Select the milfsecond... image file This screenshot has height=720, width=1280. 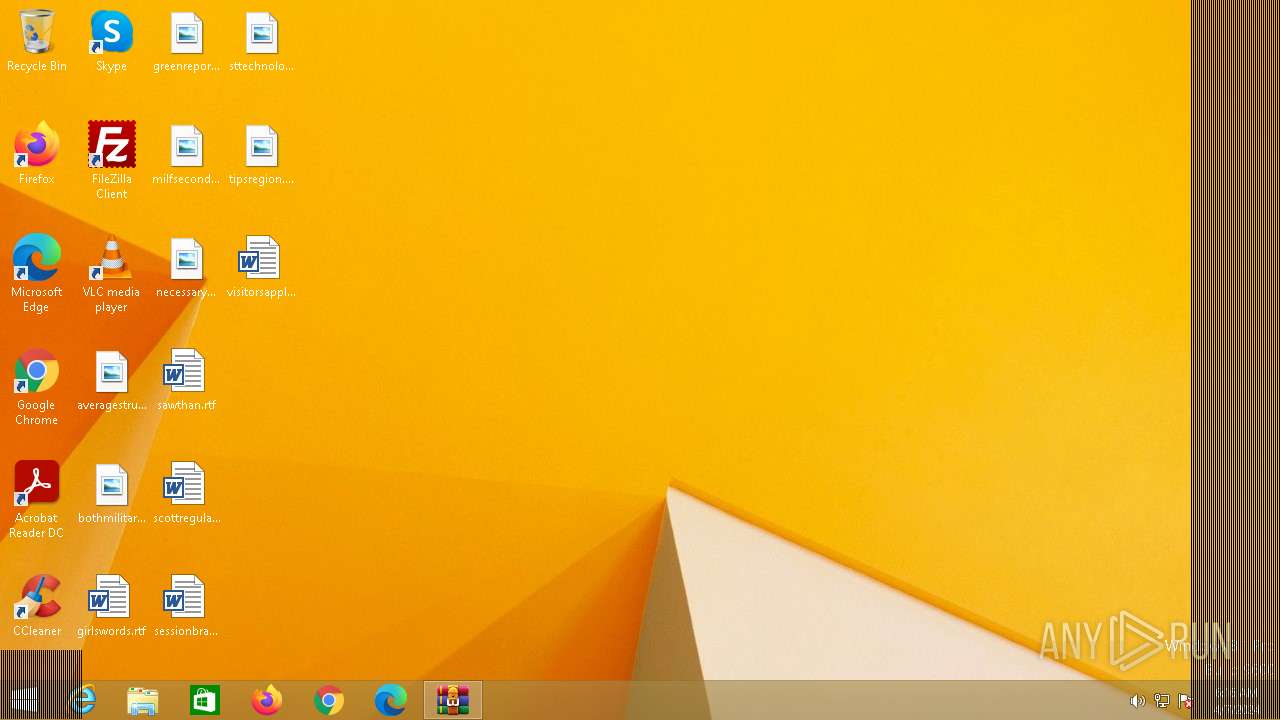click(186, 154)
